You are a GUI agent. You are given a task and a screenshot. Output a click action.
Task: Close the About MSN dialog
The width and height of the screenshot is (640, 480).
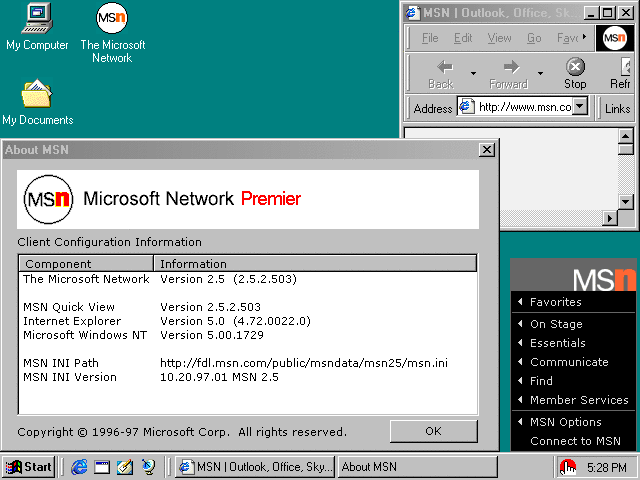pos(487,150)
